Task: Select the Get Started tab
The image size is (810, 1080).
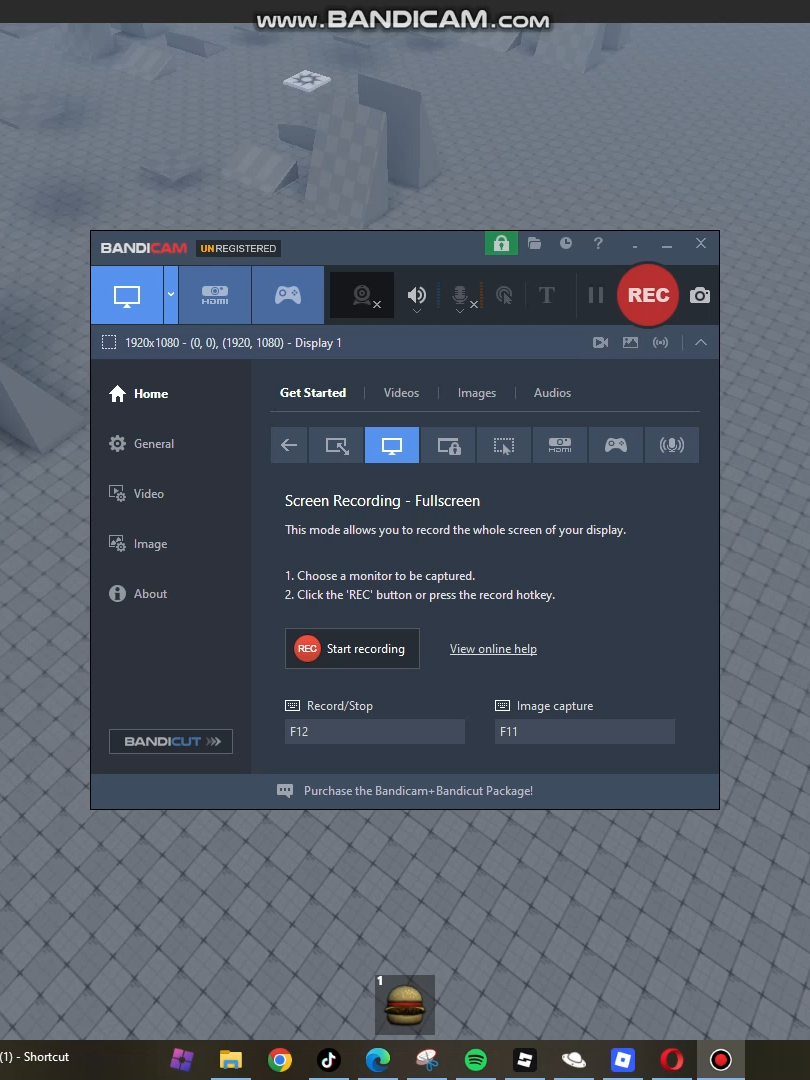Action: [x=313, y=393]
